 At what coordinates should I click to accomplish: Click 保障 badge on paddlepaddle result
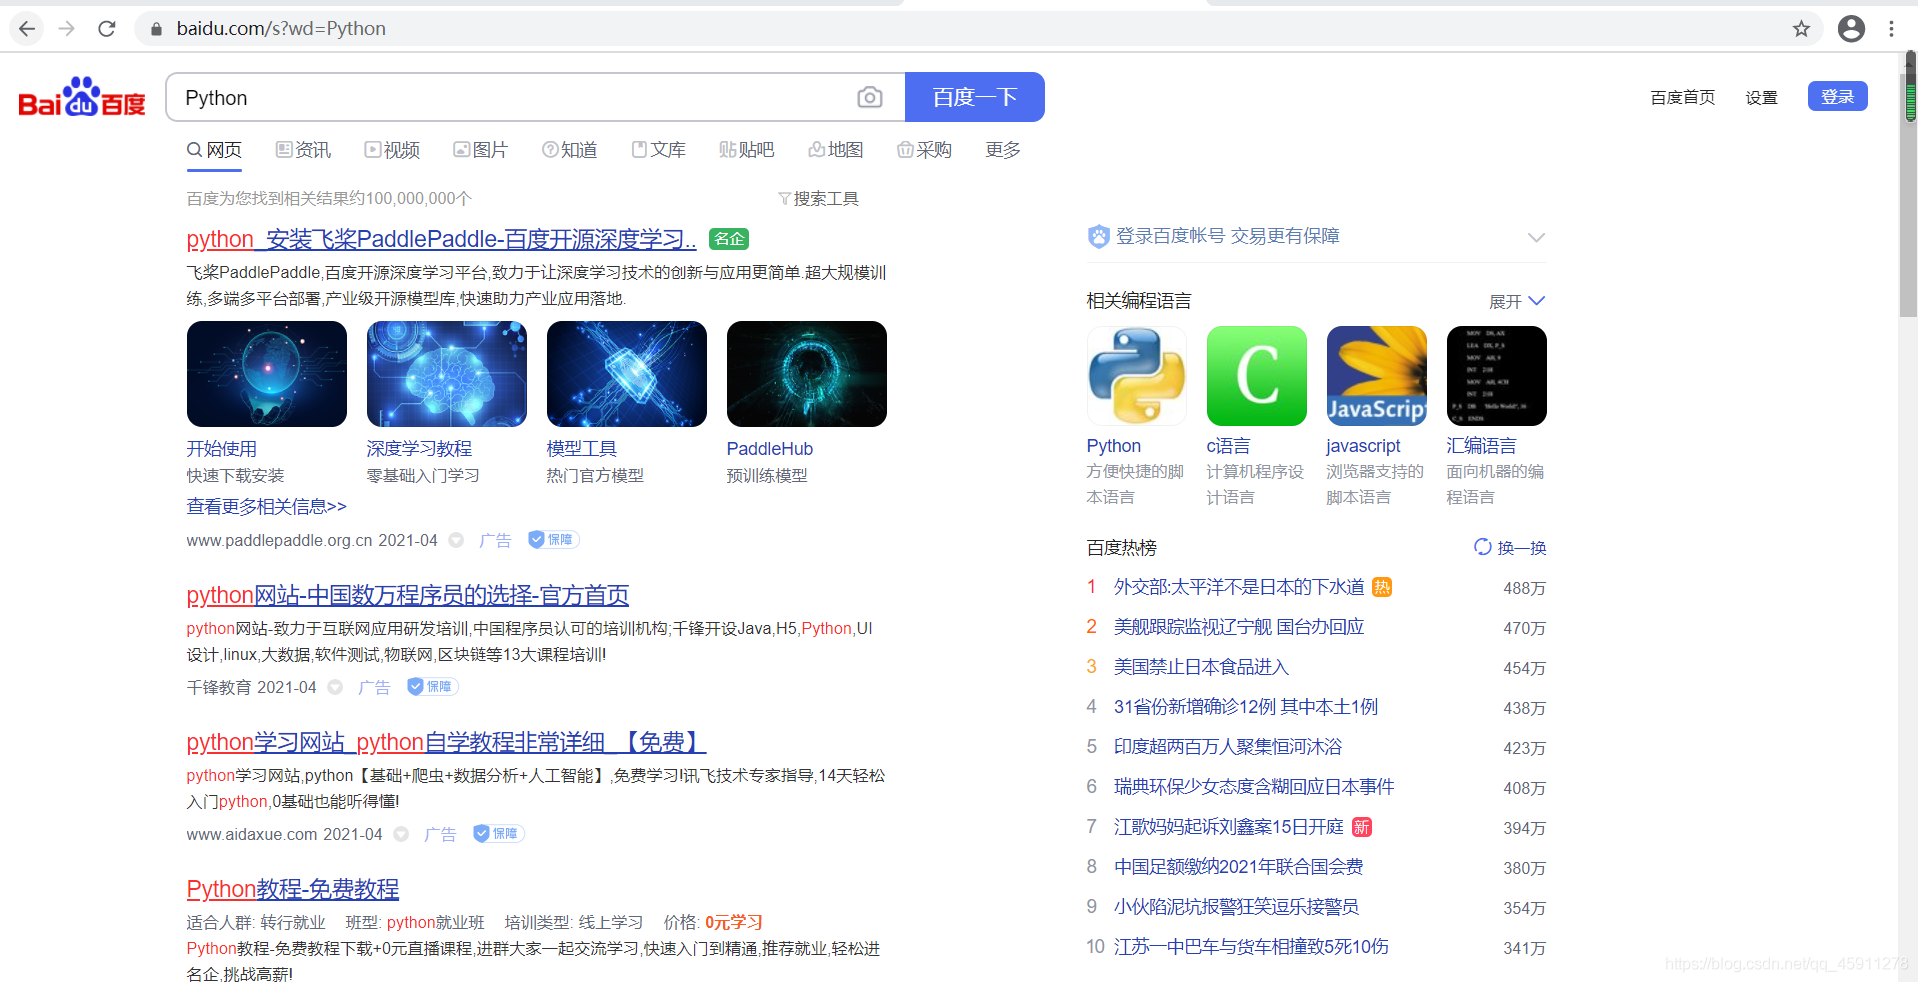pyautogui.click(x=553, y=540)
